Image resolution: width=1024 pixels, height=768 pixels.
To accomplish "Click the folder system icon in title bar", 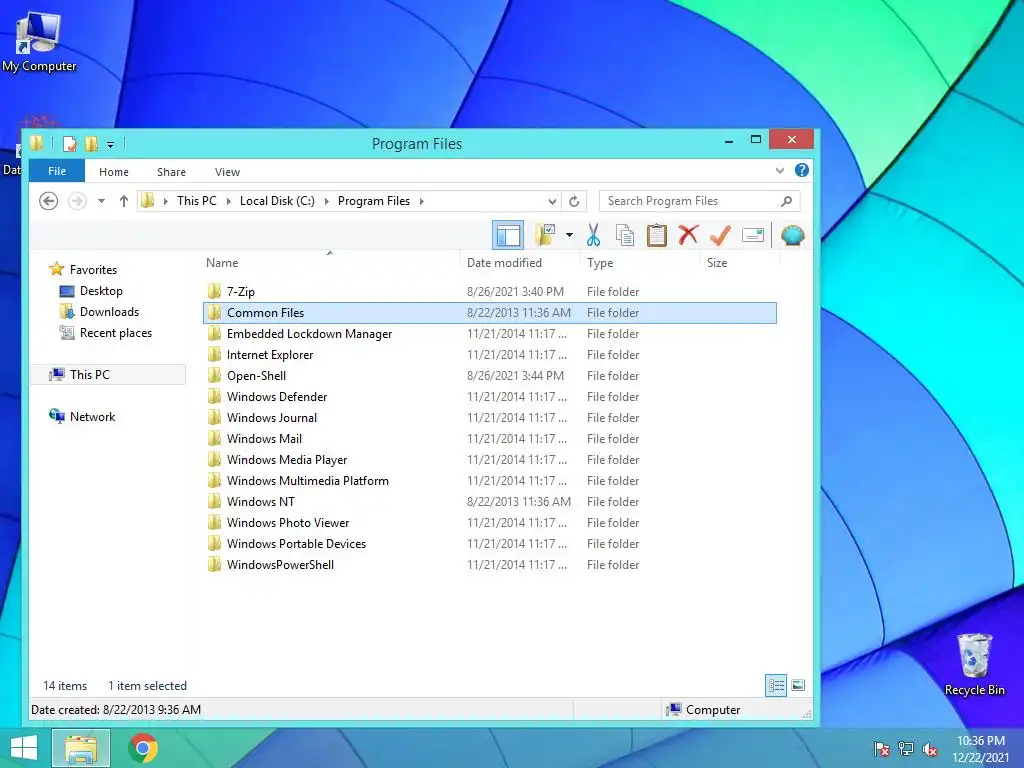I will (37, 143).
